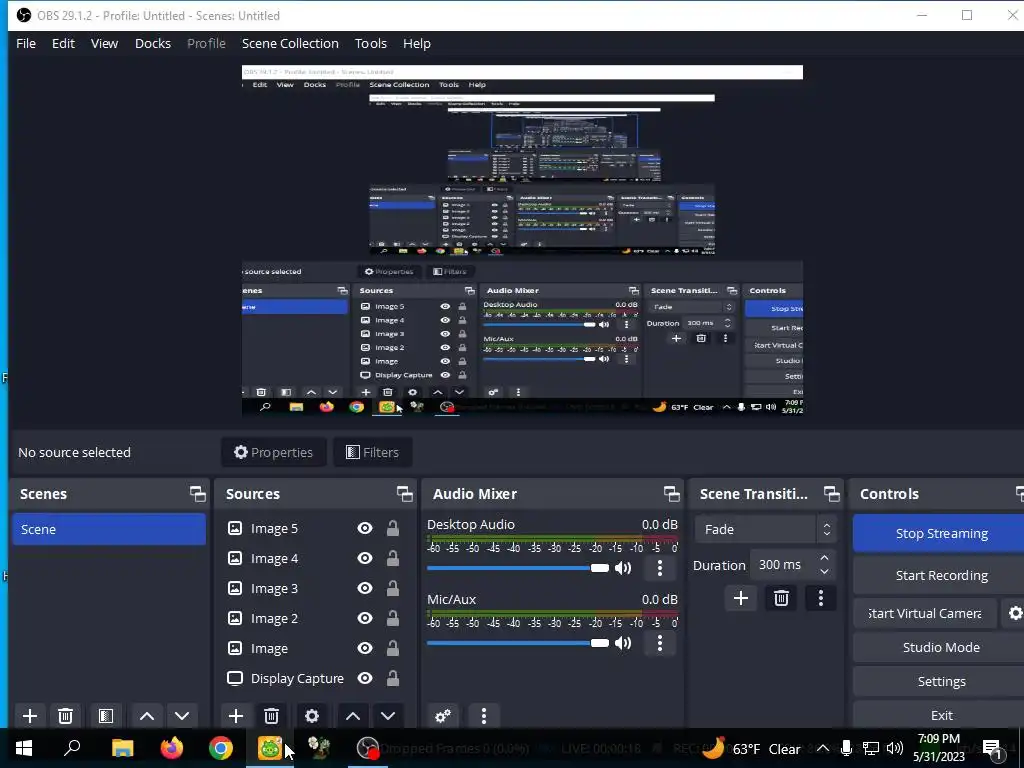The width and height of the screenshot is (1024, 768).
Task: Open OBS Settings button
Action: [x=941, y=681]
